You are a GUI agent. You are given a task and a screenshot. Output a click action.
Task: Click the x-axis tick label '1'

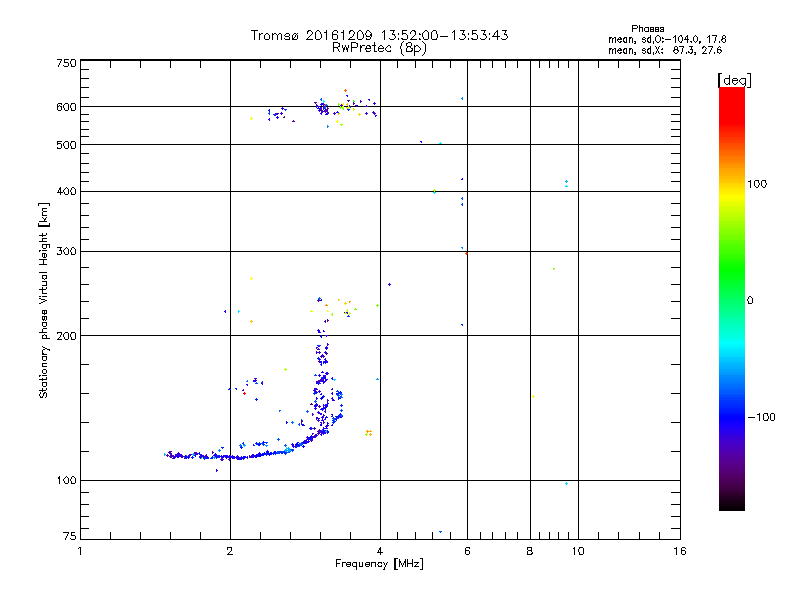coord(80,551)
